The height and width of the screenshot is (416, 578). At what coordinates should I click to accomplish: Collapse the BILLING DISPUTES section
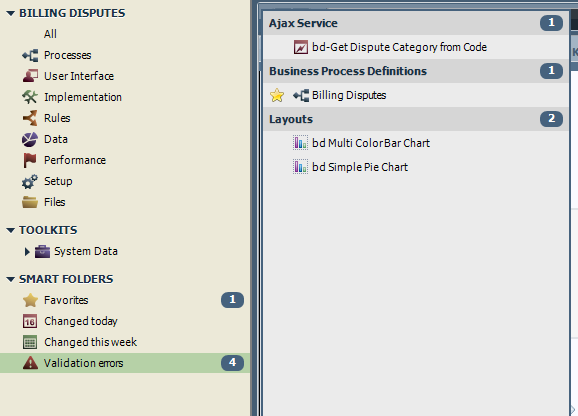(11, 14)
